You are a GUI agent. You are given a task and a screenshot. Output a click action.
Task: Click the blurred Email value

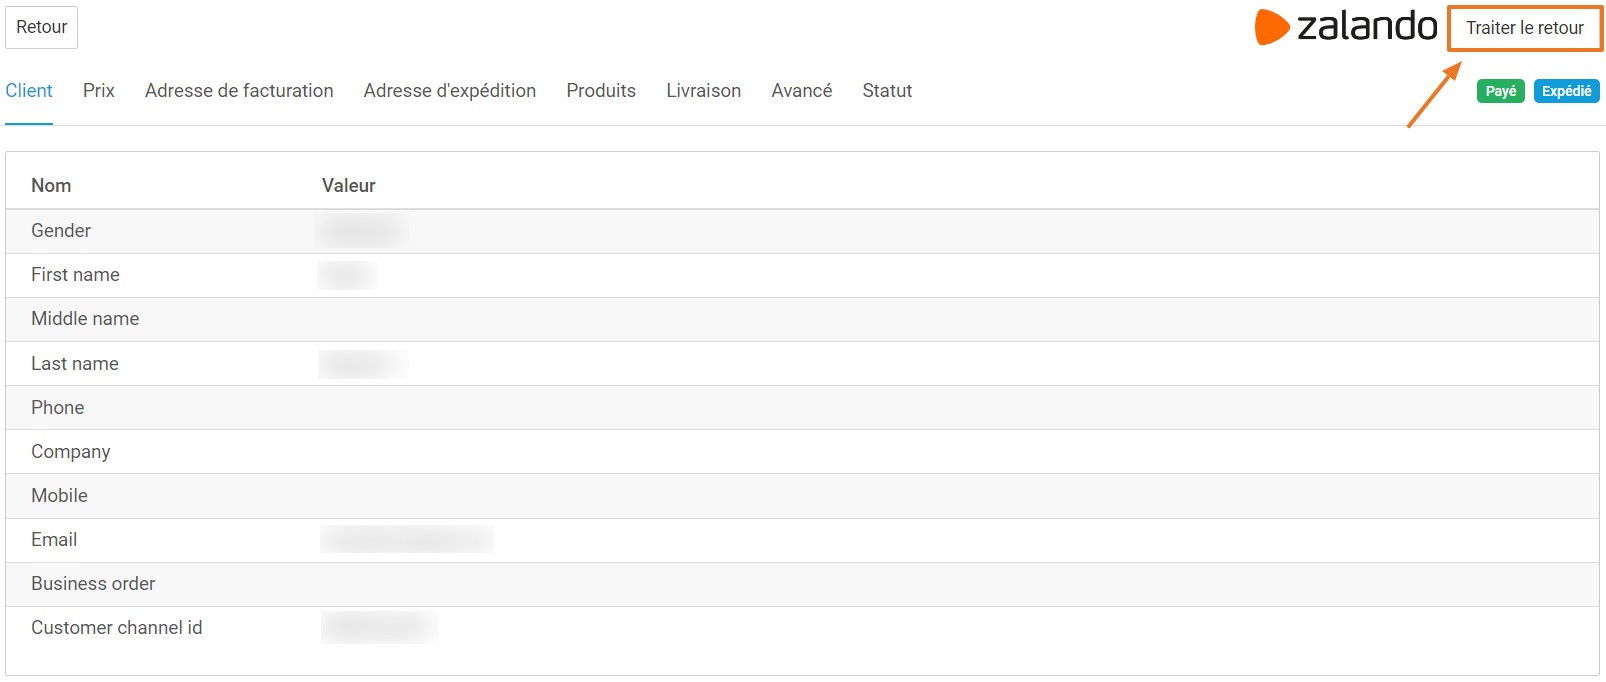point(407,540)
